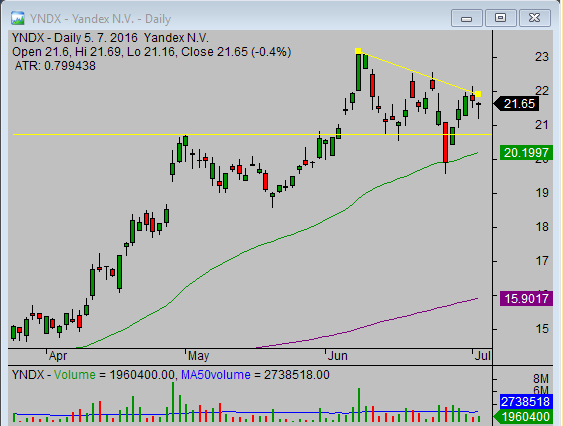Click the 'May' date axis label

pos(199,356)
